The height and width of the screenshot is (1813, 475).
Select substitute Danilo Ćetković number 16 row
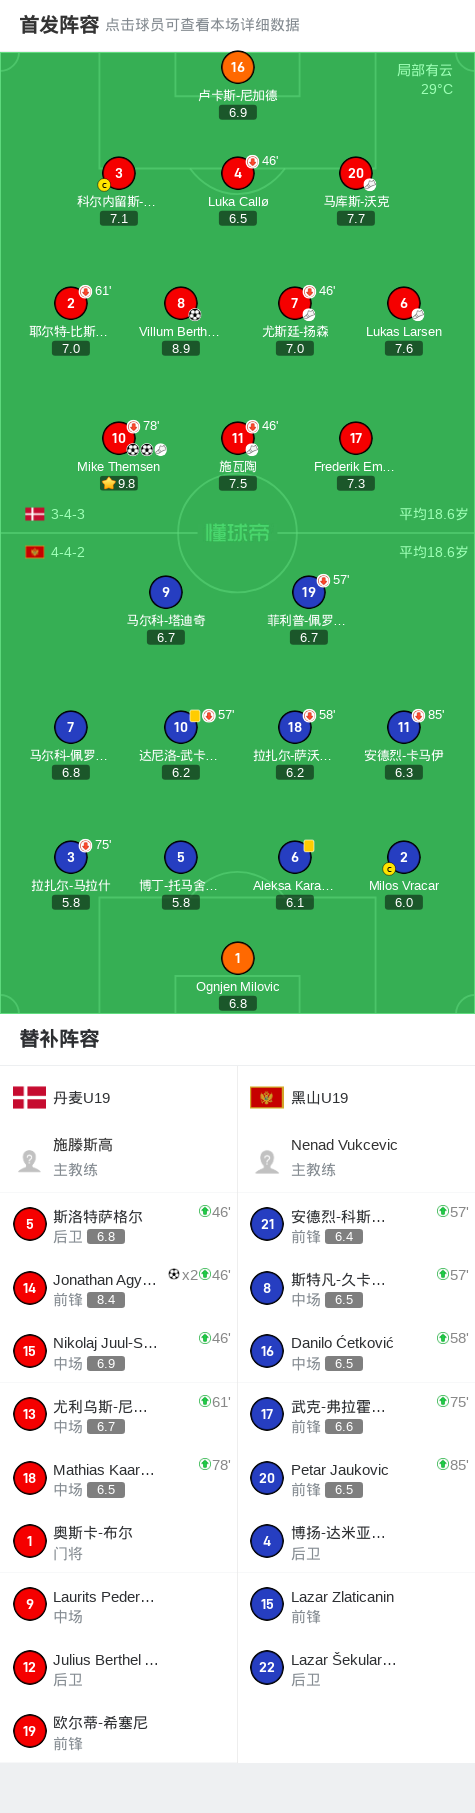point(356,1352)
